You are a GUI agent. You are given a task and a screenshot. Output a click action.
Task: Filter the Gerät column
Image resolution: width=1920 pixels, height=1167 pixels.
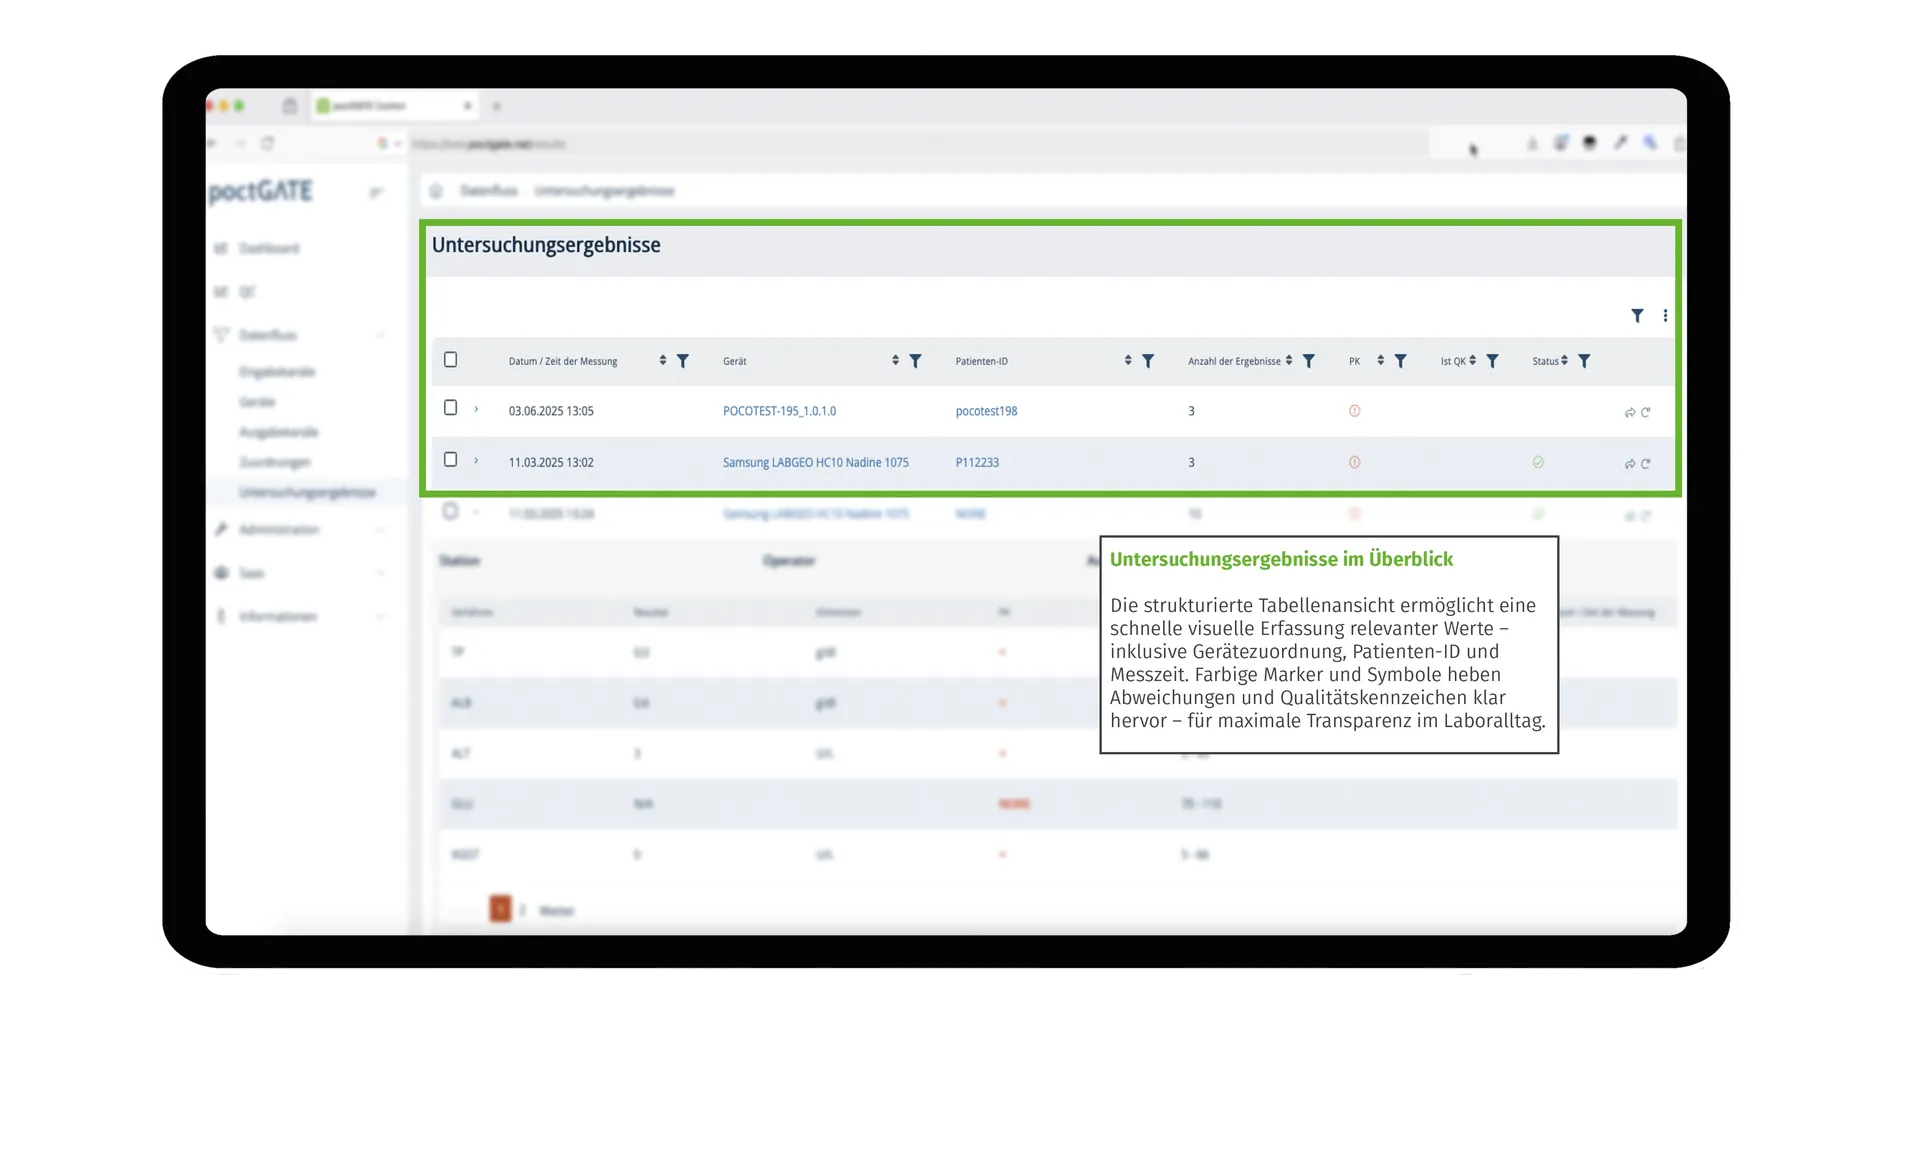915,361
